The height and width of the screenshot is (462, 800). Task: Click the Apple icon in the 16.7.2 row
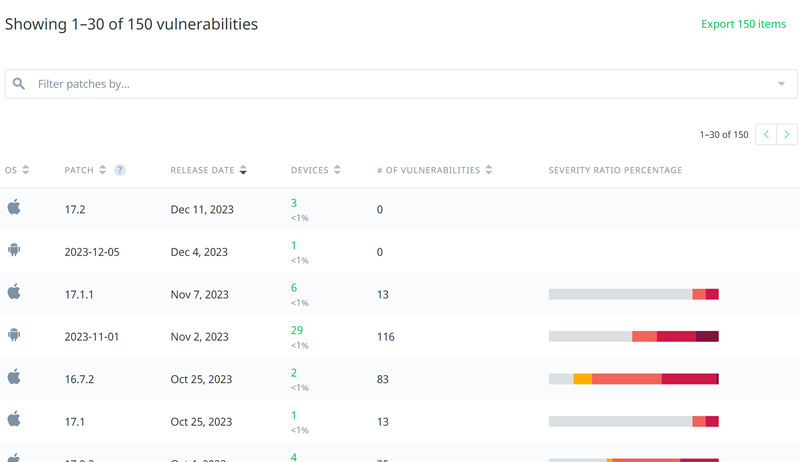tap(14, 377)
